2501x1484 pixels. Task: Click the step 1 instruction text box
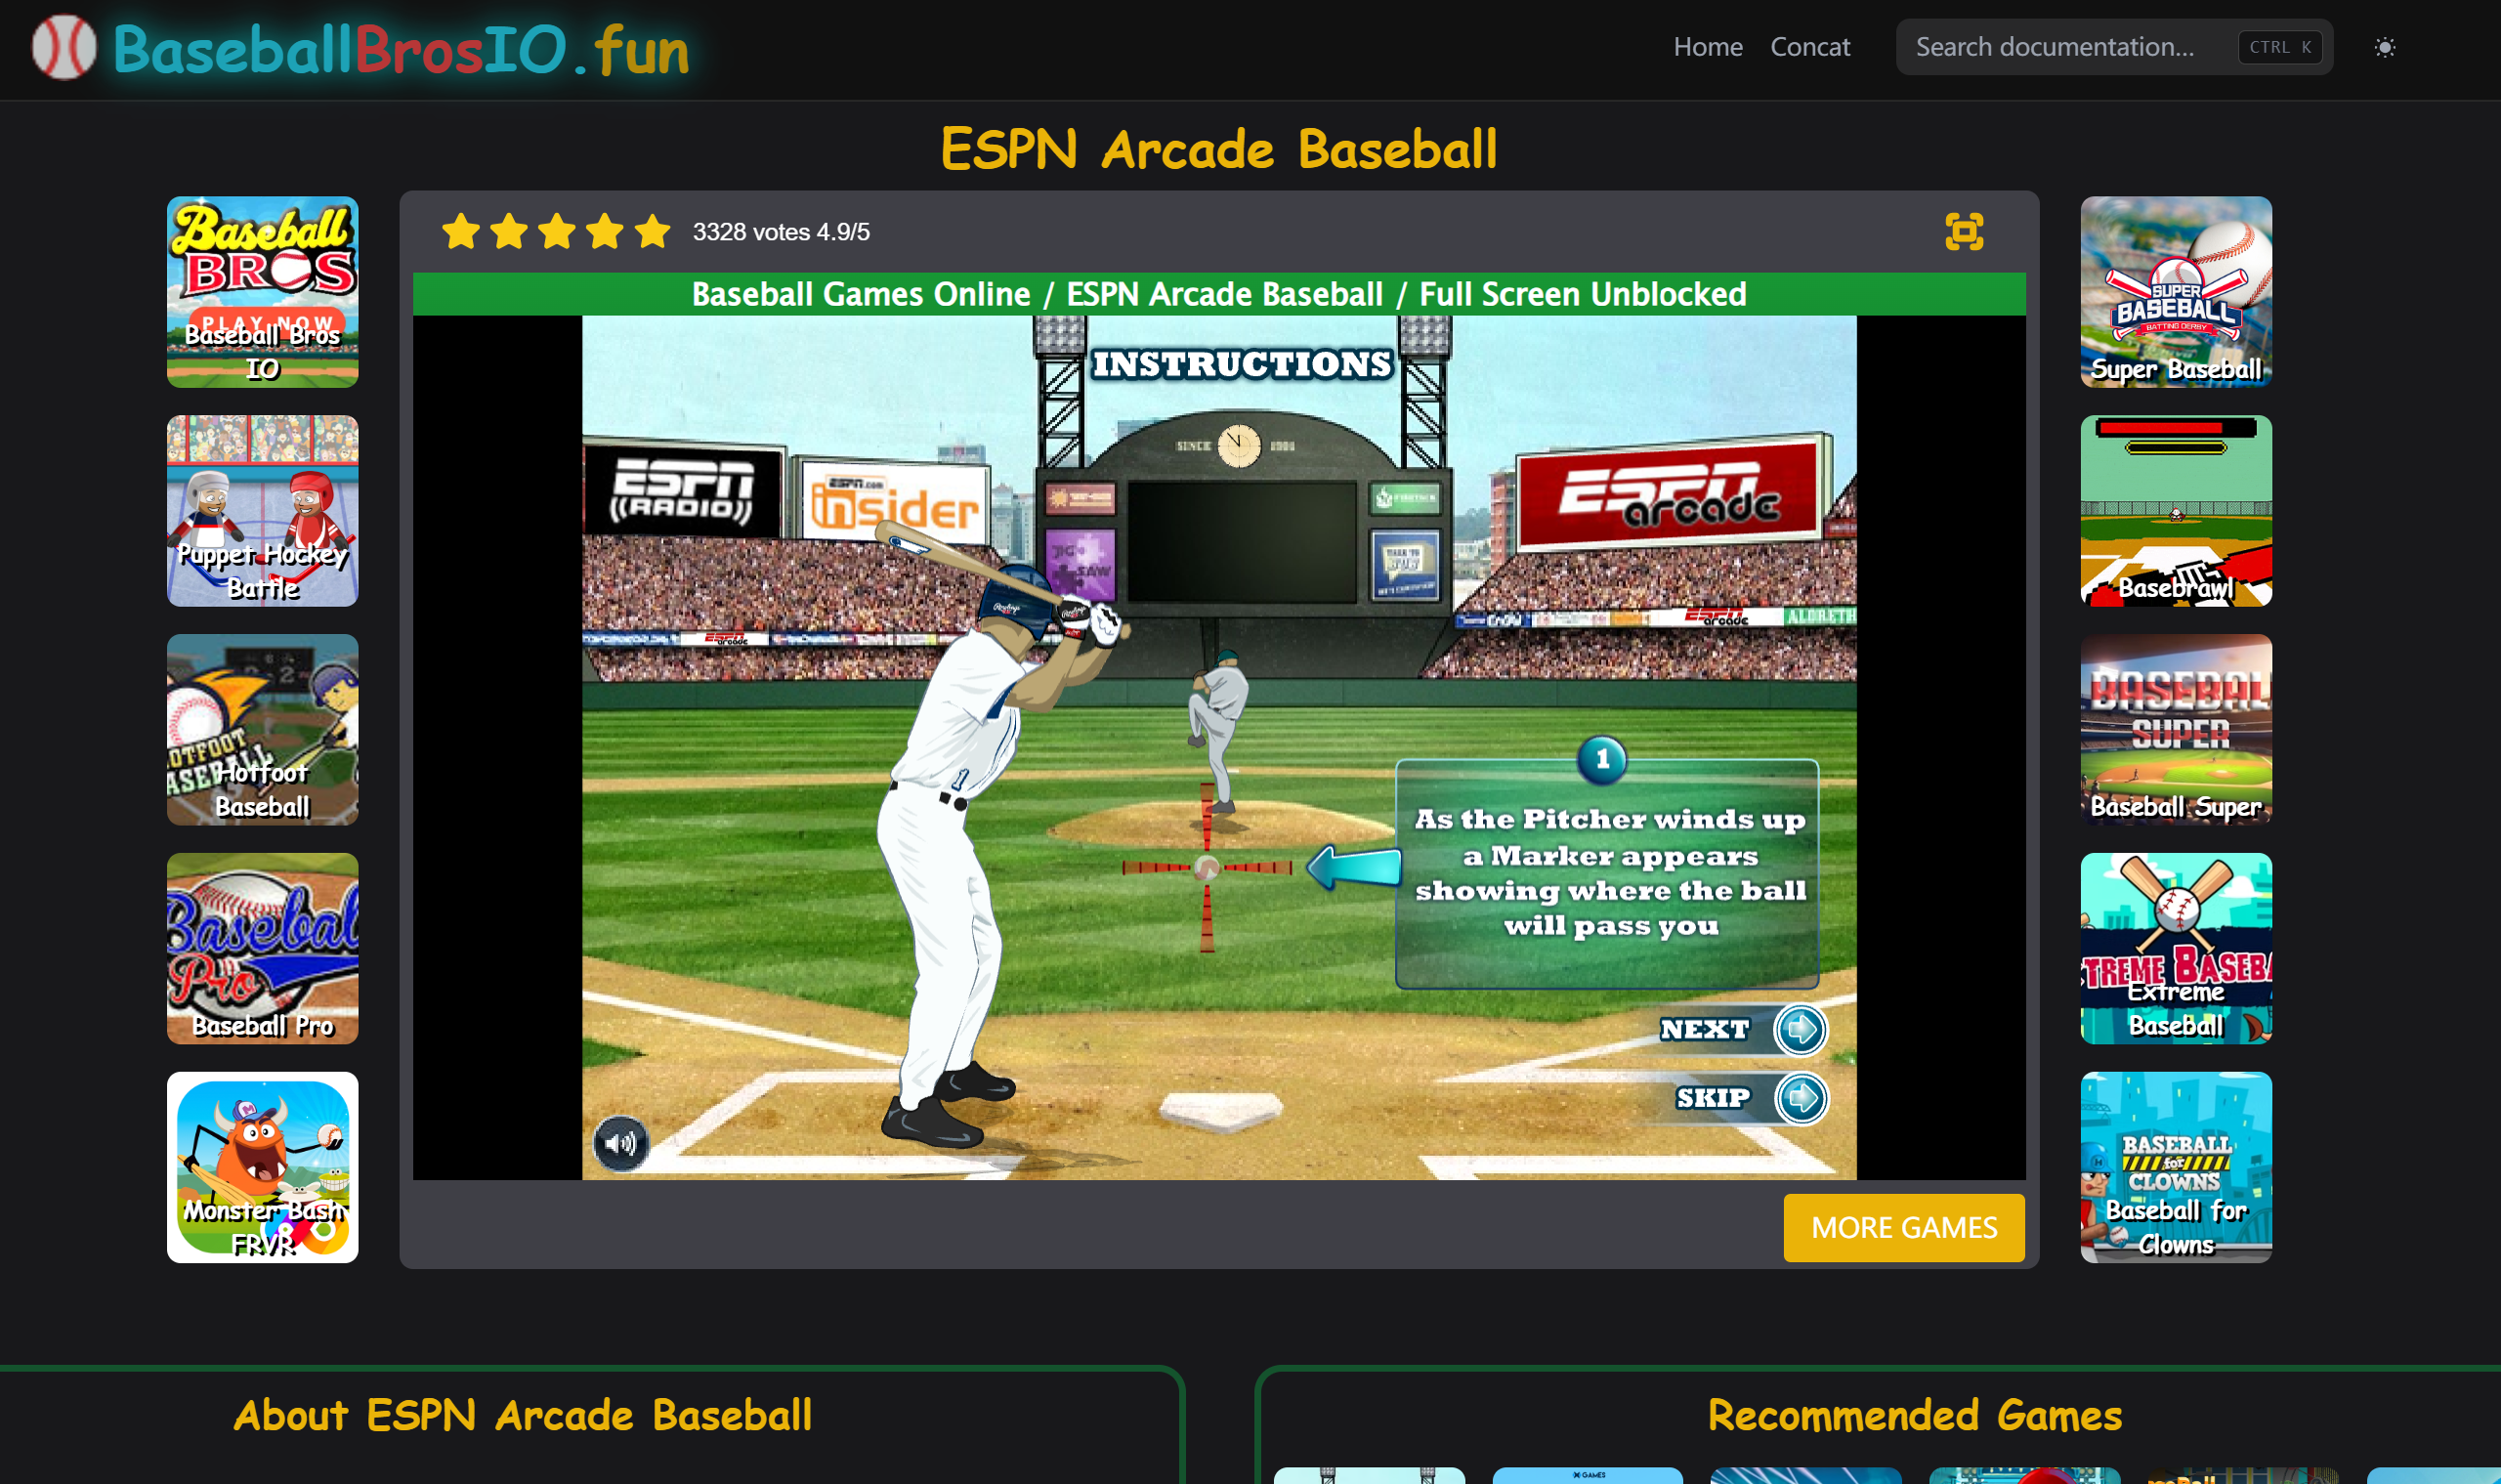pyautogui.click(x=1607, y=873)
